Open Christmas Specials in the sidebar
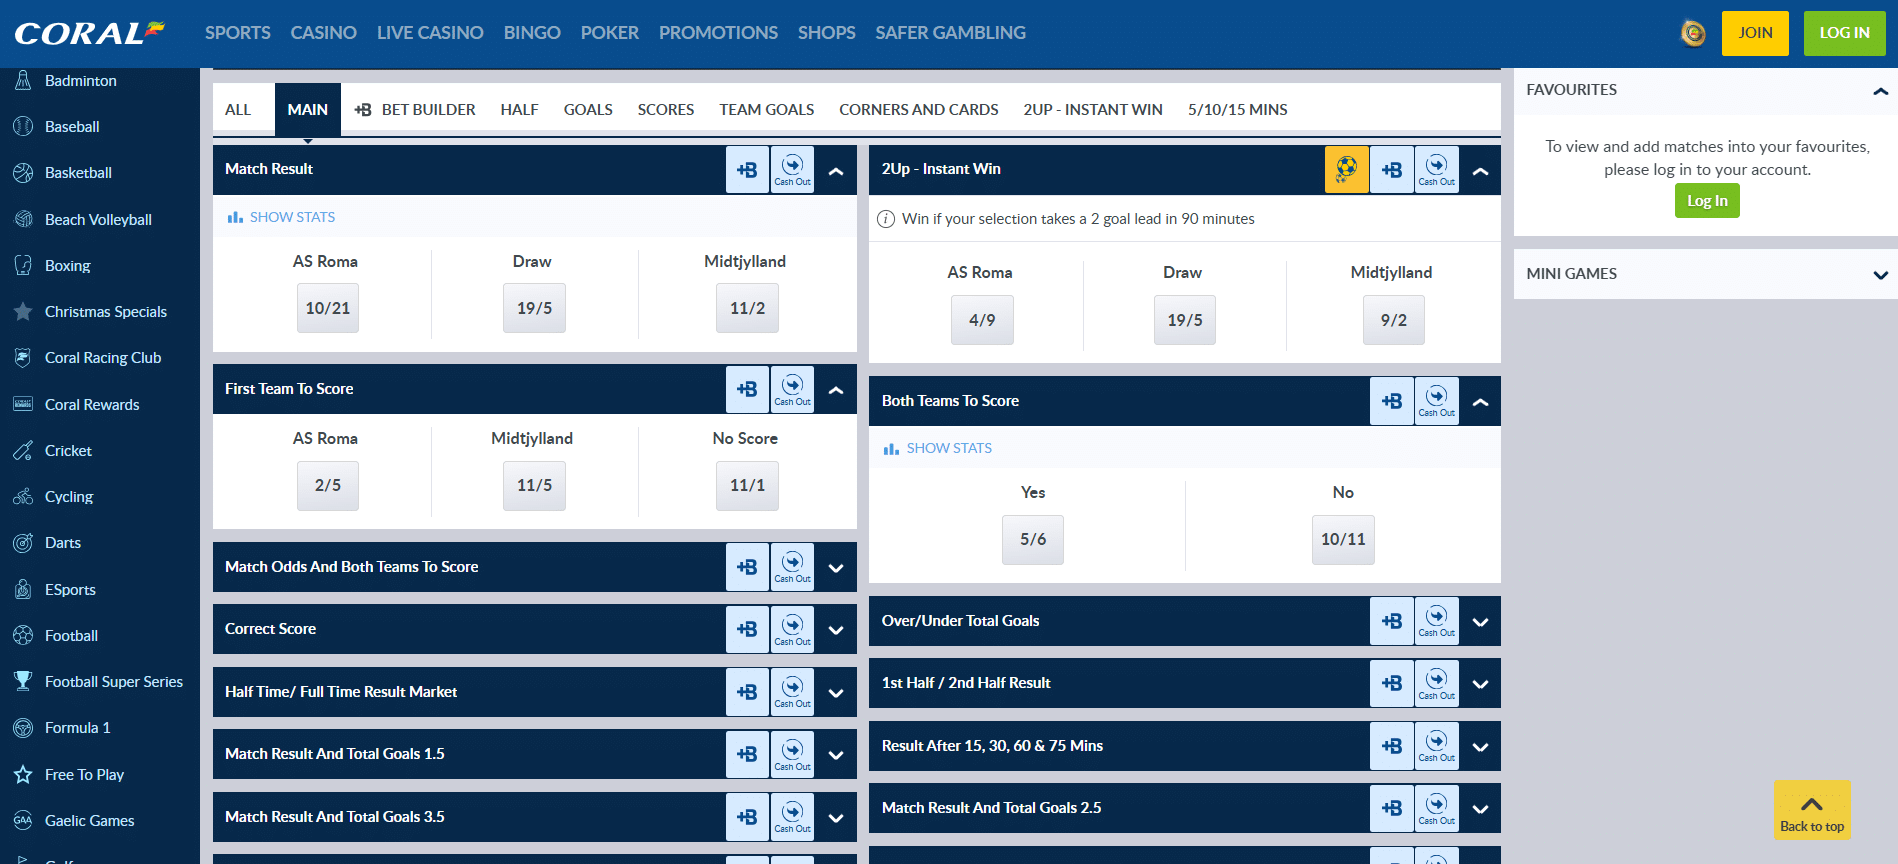Viewport: 1898px width, 864px height. point(106,312)
